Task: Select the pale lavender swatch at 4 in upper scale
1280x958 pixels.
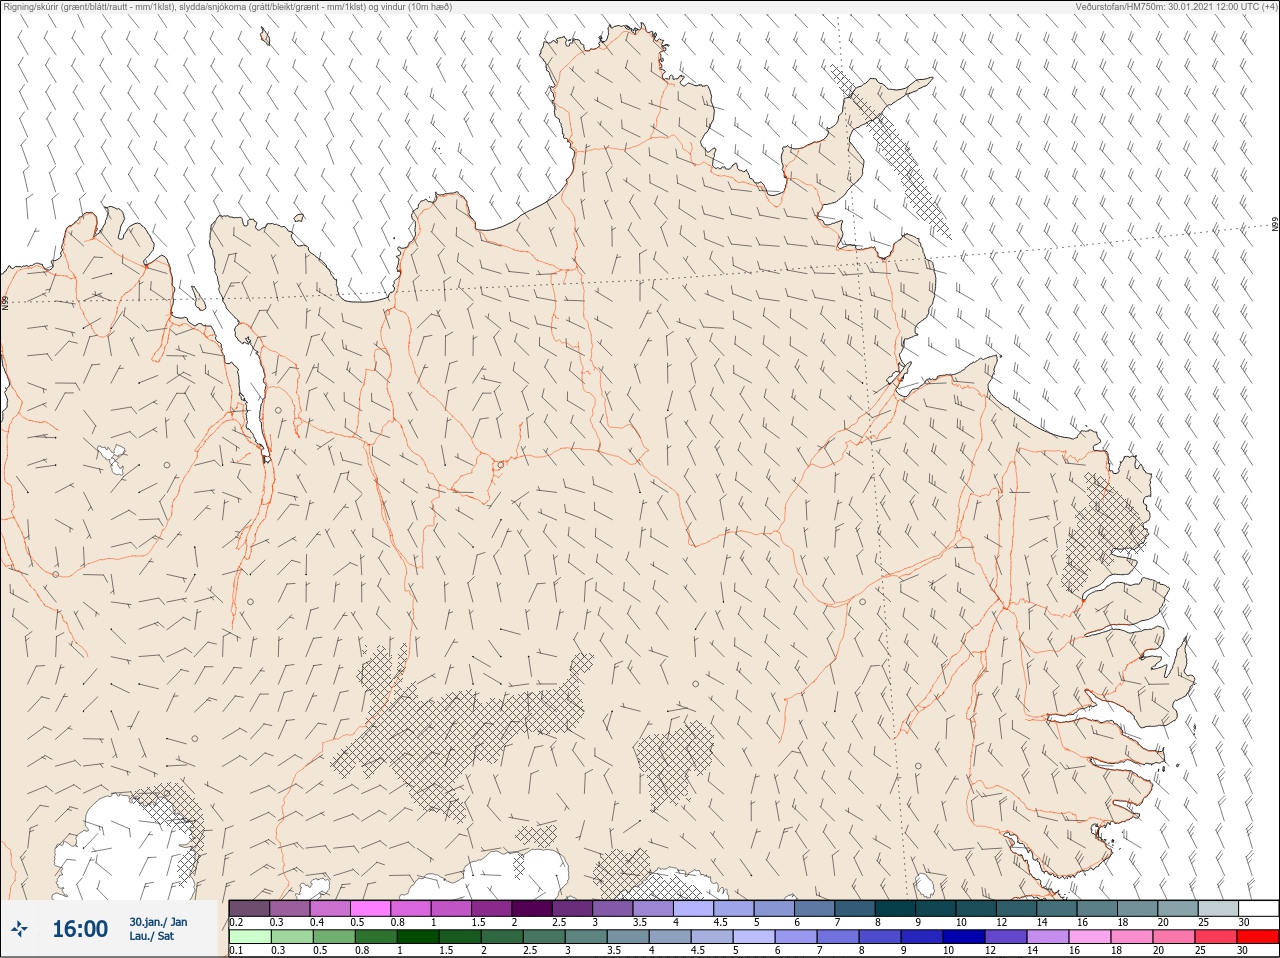Action: [693, 908]
